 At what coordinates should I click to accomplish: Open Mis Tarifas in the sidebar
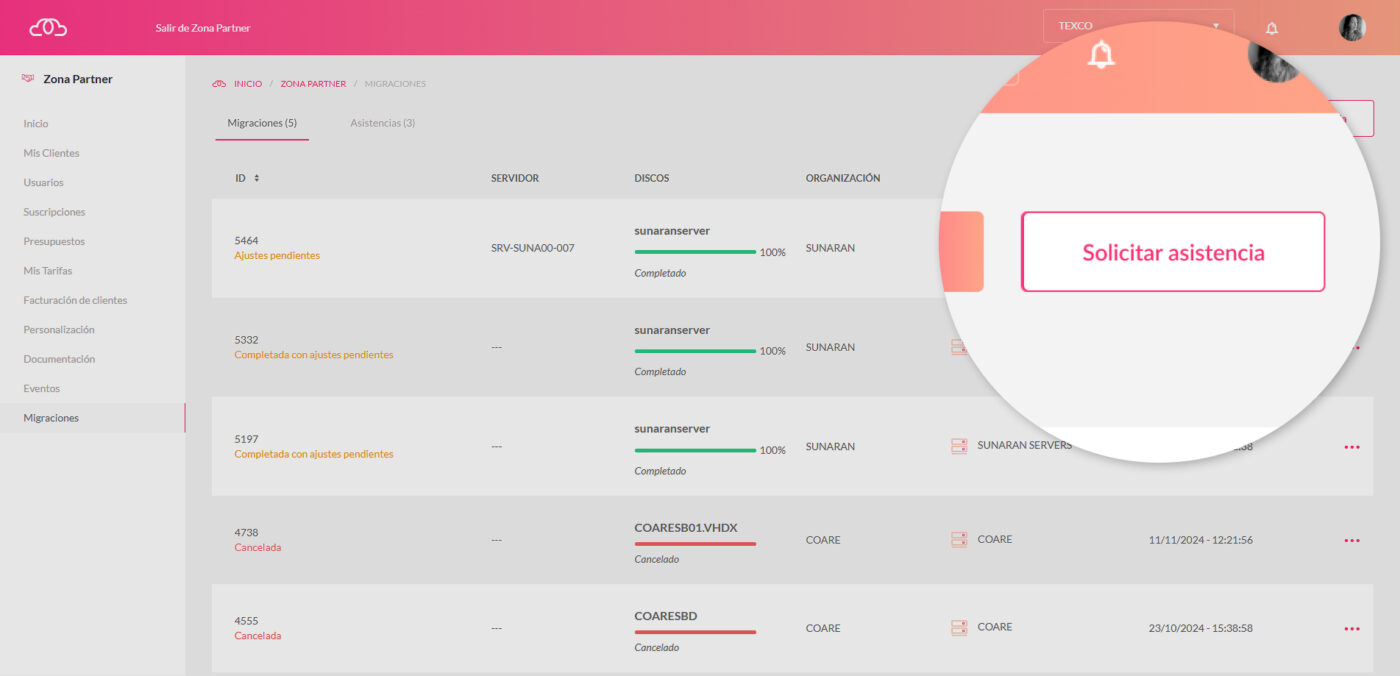coord(48,270)
